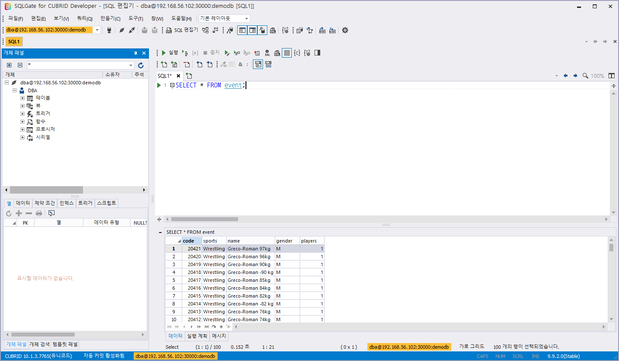The width and height of the screenshot is (619, 361).
Task: Refresh the object panel with circular arrow
Action: 141,65
